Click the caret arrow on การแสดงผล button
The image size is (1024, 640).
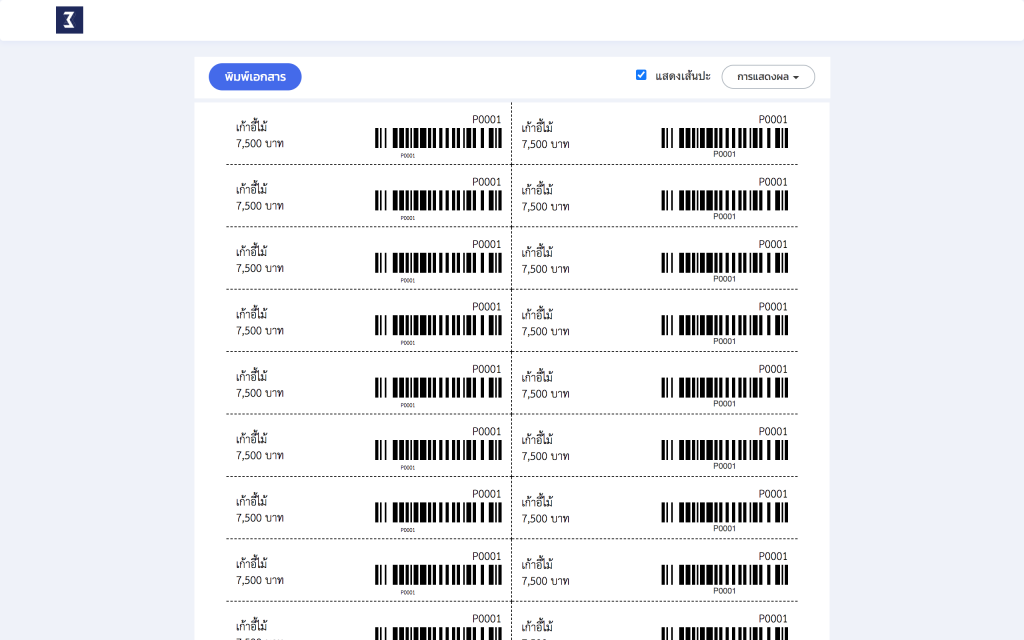click(796, 78)
